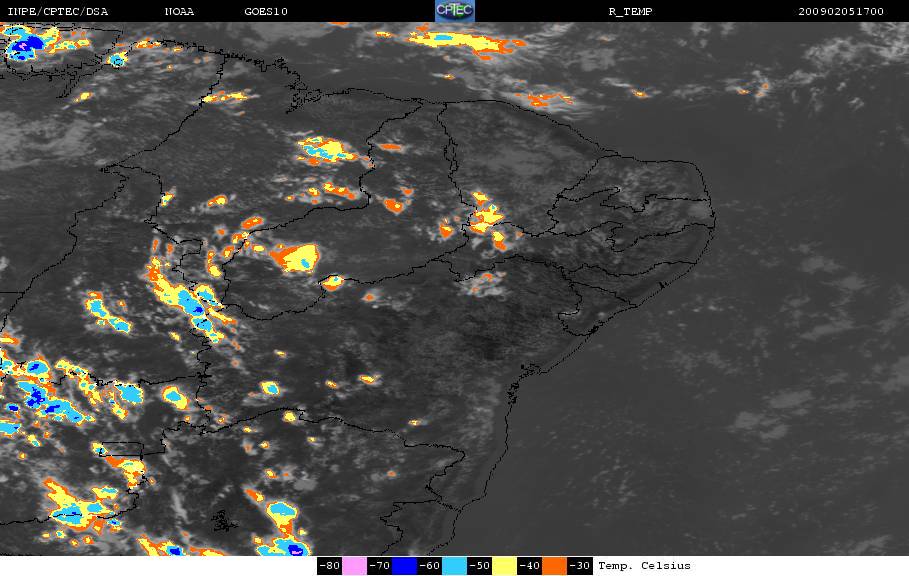Click the INPE/CPTEC/DSA header text
The width and height of the screenshot is (909, 576).
click(x=57, y=12)
